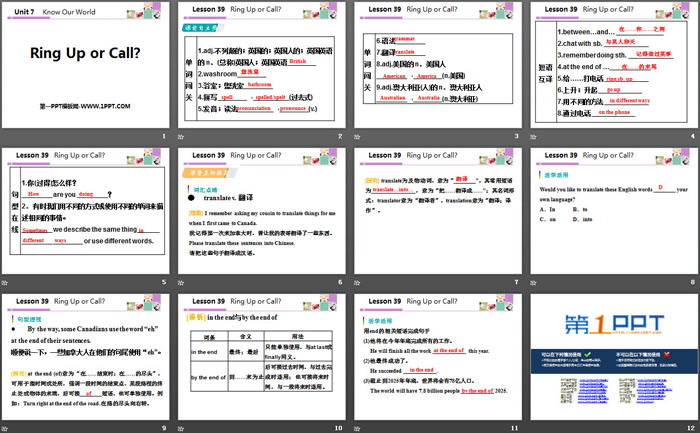Viewport: 700px width, 433px height.
Task: Click the 'Unit 7 Know Our World' header
Action: [50, 11]
